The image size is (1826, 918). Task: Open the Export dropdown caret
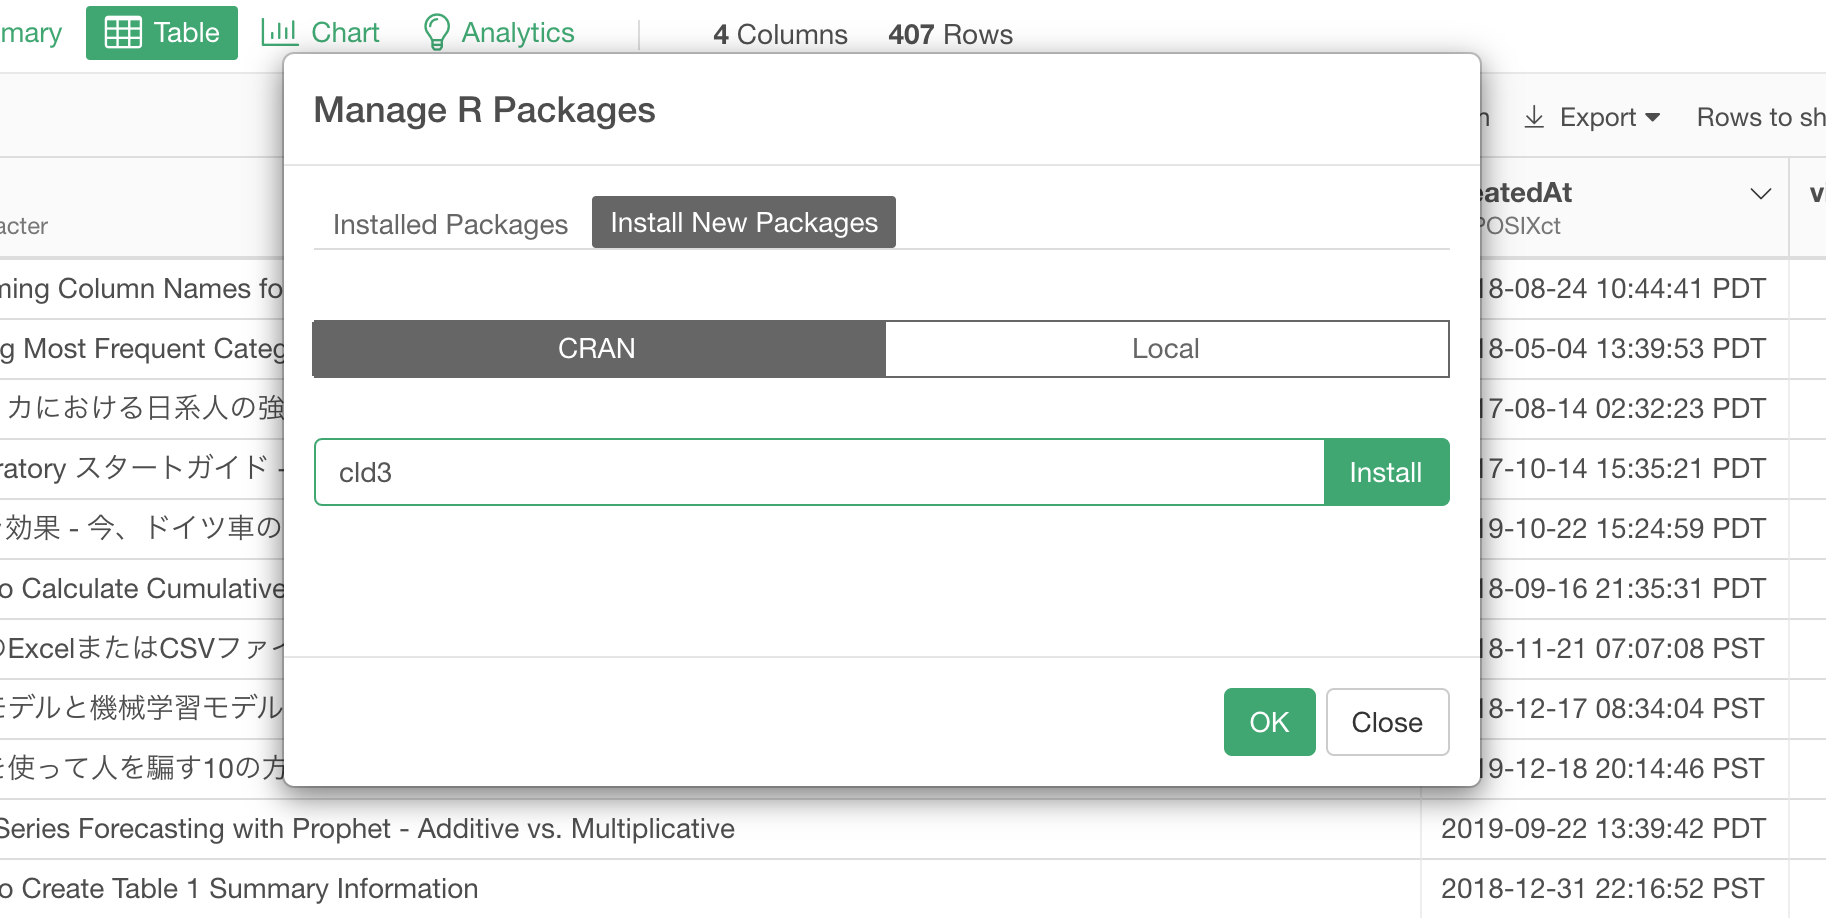(x=1652, y=117)
